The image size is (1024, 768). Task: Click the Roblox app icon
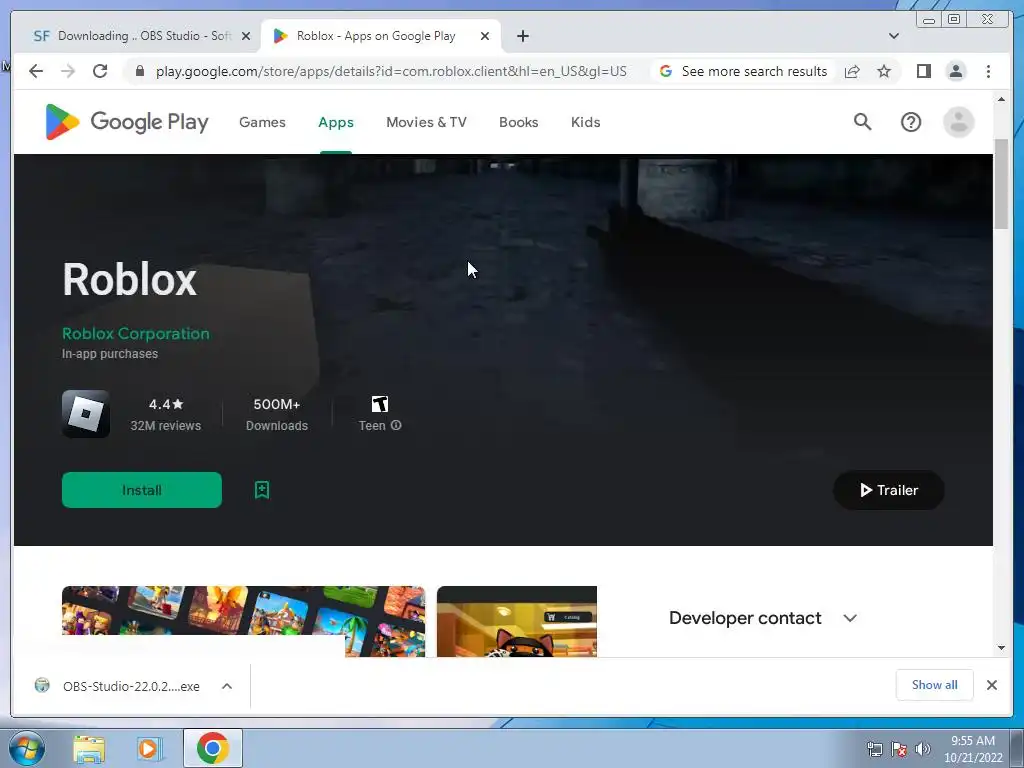pyautogui.click(x=86, y=414)
